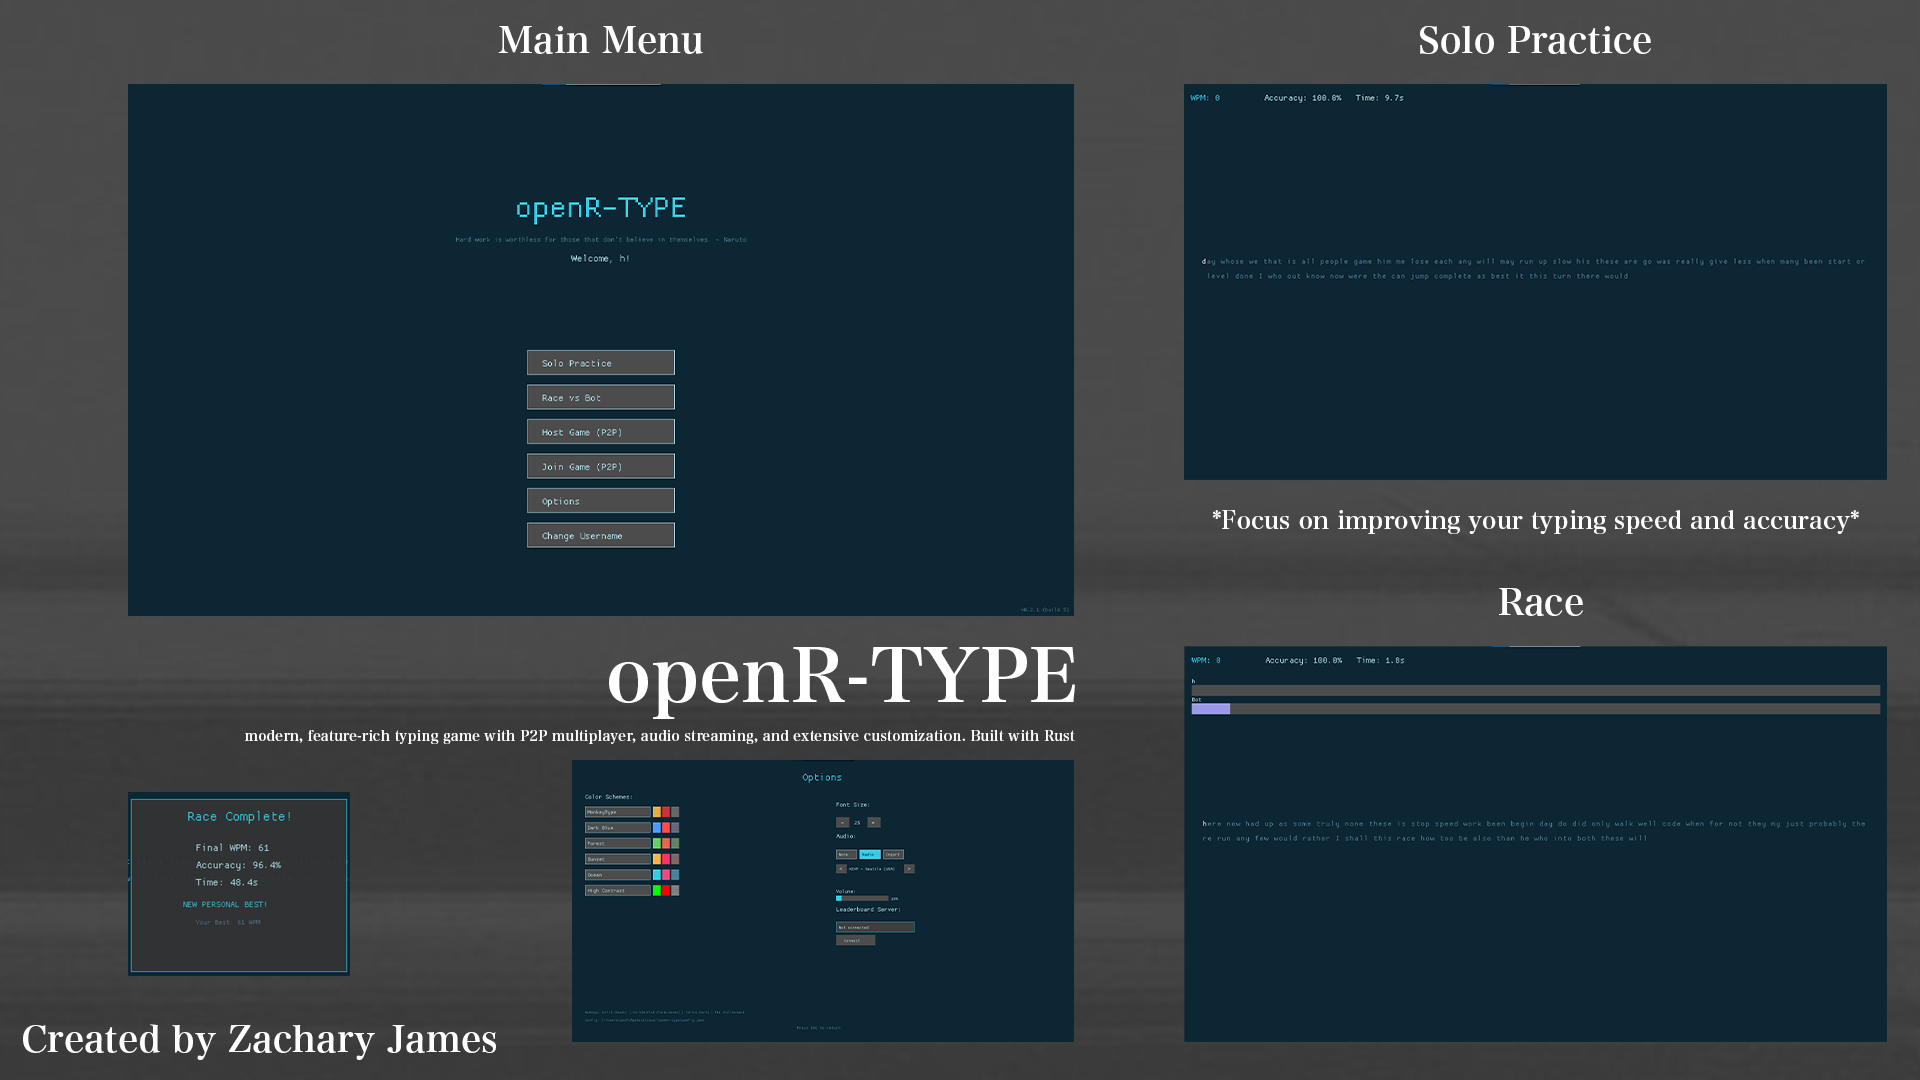Adjust the Volume slider
1920x1080 pixels.
862,898
